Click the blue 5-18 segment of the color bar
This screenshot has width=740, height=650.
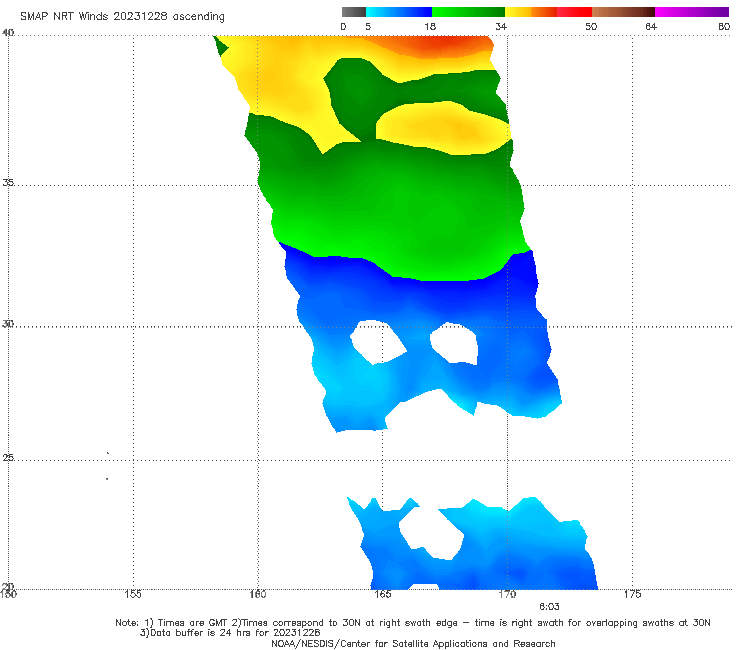[x=399, y=12]
